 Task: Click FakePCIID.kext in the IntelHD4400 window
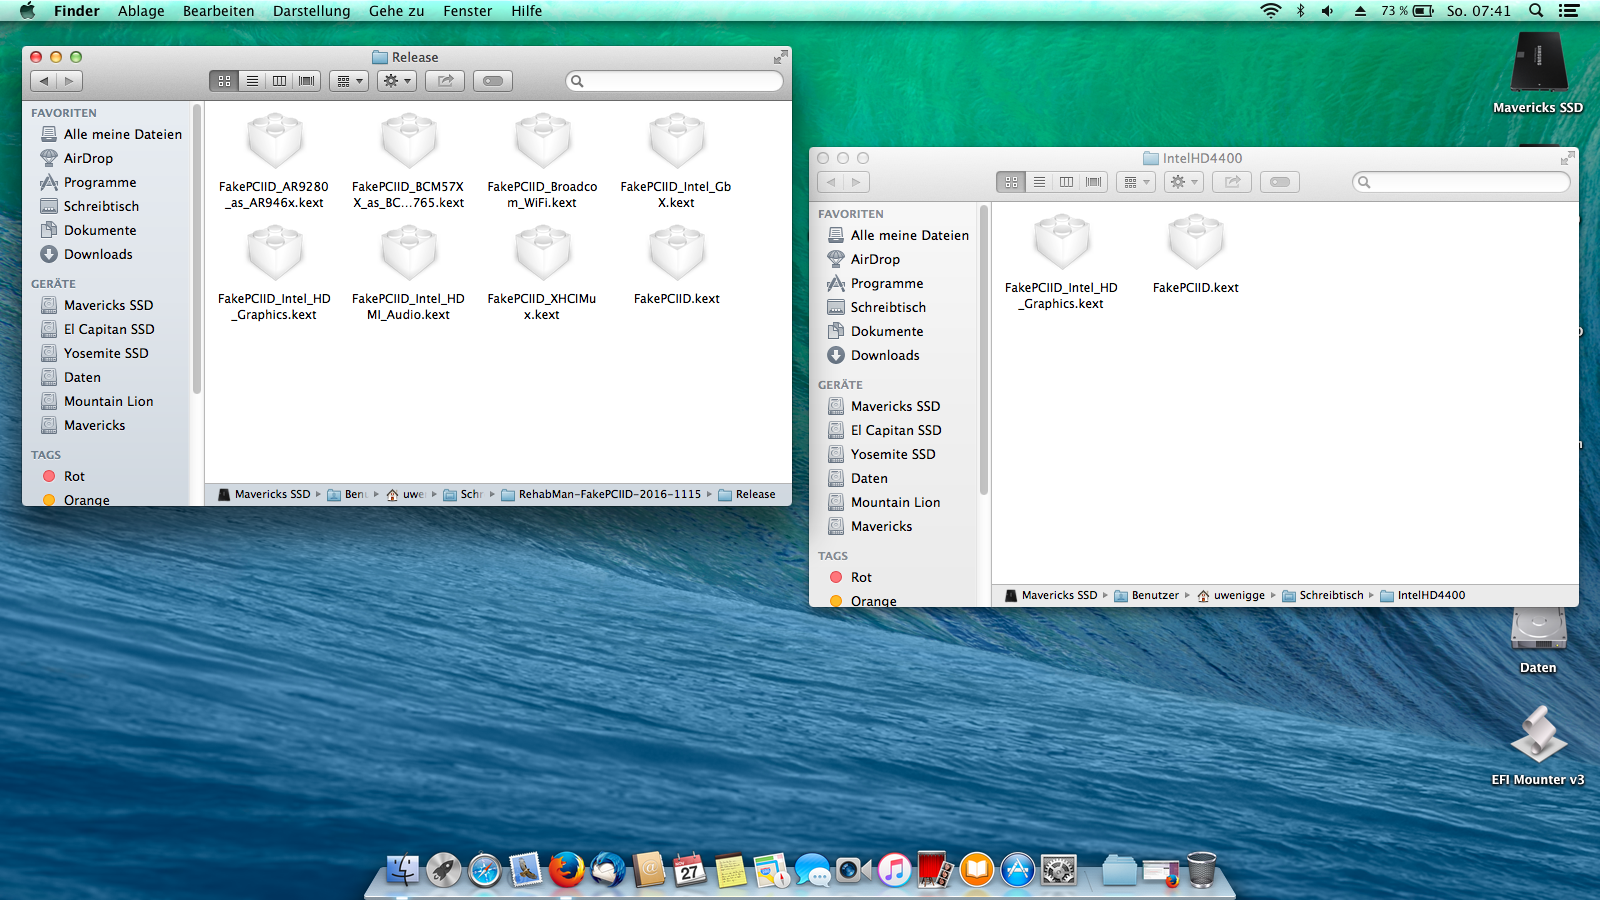point(1195,244)
